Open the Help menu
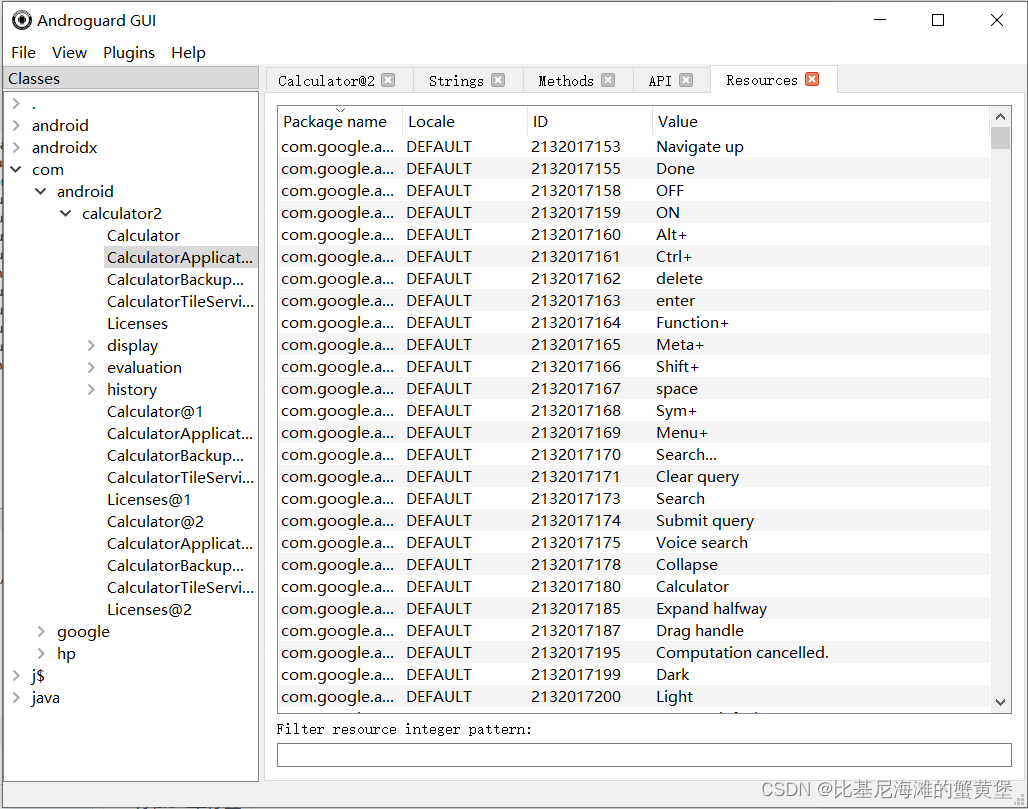The image size is (1028, 809). [188, 52]
